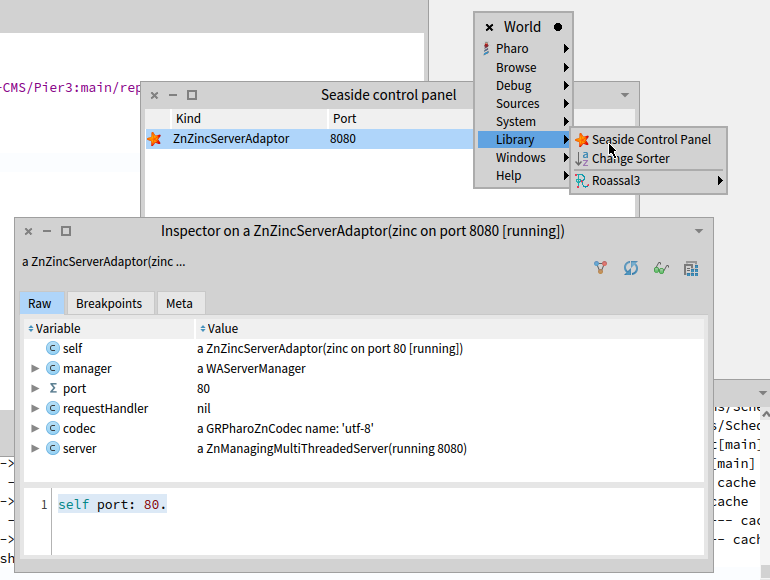Switch to the Breakpoints tab
Image resolution: width=770 pixels, height=580 pixels.
[x=109, y=304]
